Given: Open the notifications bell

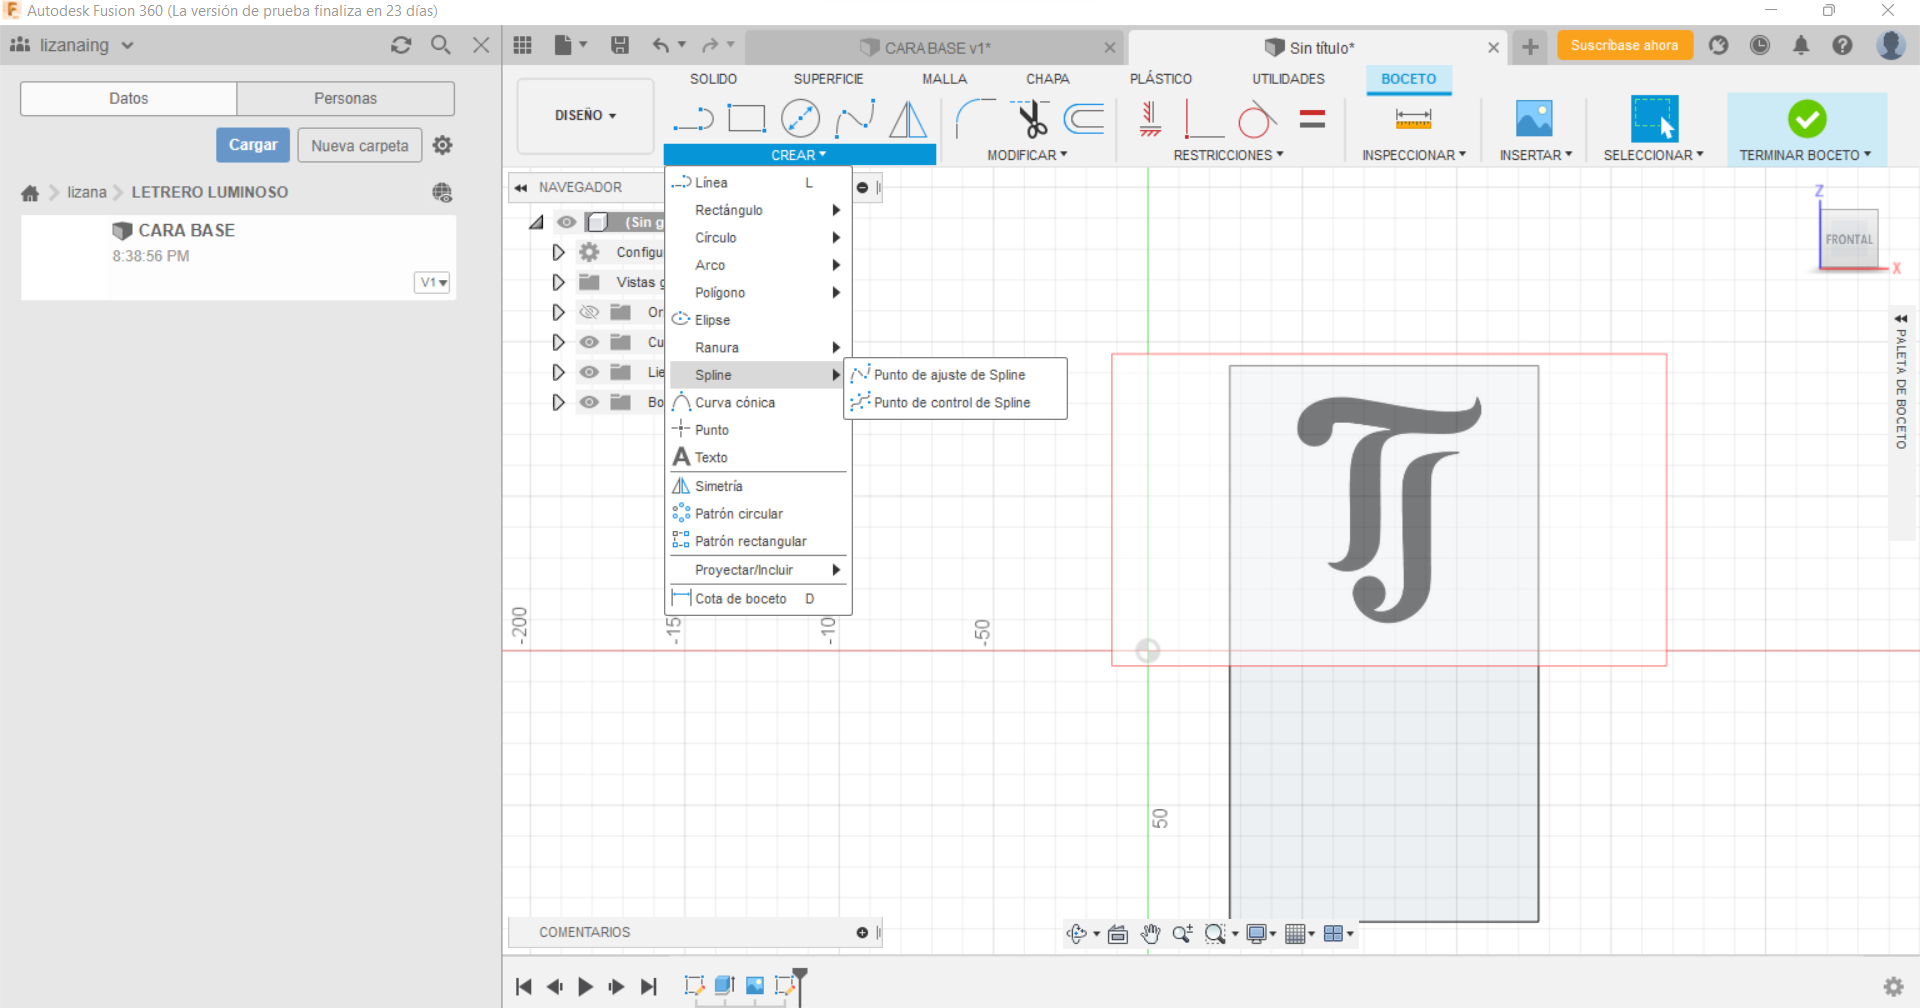Looking at the screenshot, I should (x=1801, y=45).
